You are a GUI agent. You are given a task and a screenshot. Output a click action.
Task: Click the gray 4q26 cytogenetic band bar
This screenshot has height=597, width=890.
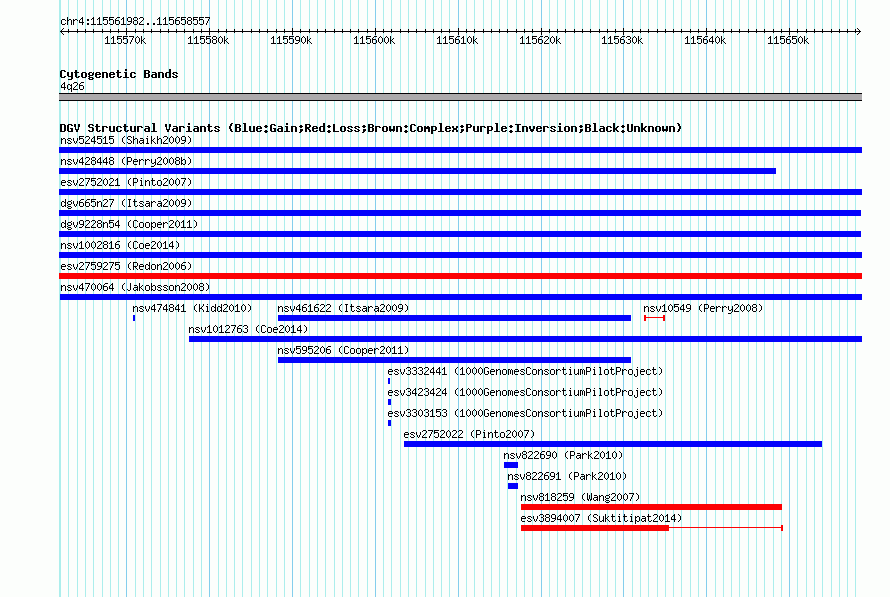click(460, 97)
